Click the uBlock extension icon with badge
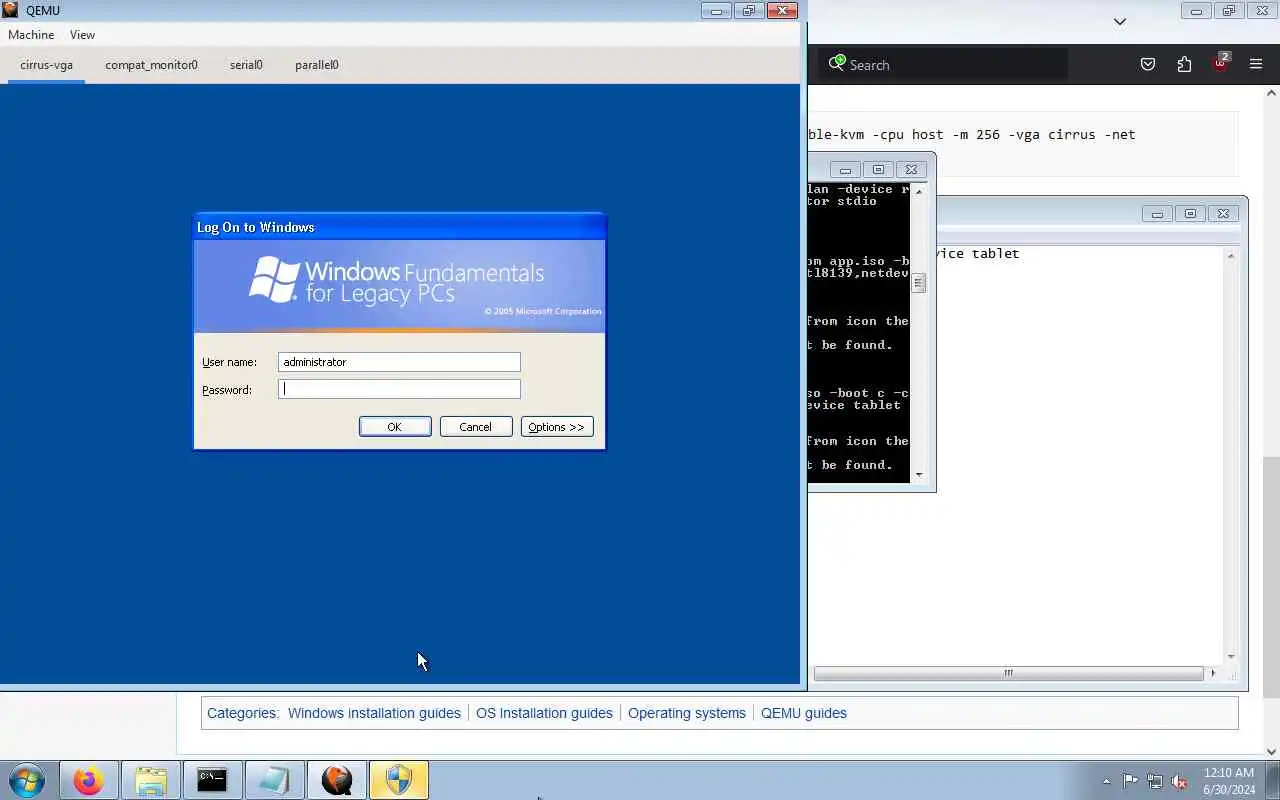 pyautogui.click(x=1220, y=63)
